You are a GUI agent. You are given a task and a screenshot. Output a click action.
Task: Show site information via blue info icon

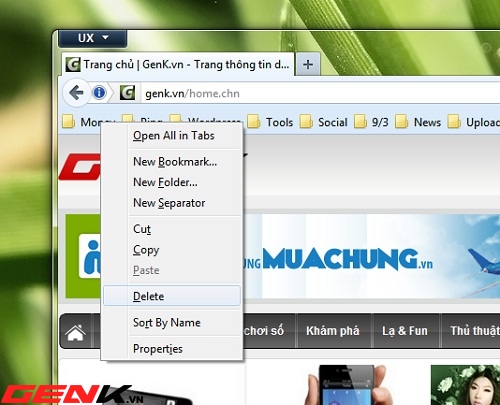[99, 92]
